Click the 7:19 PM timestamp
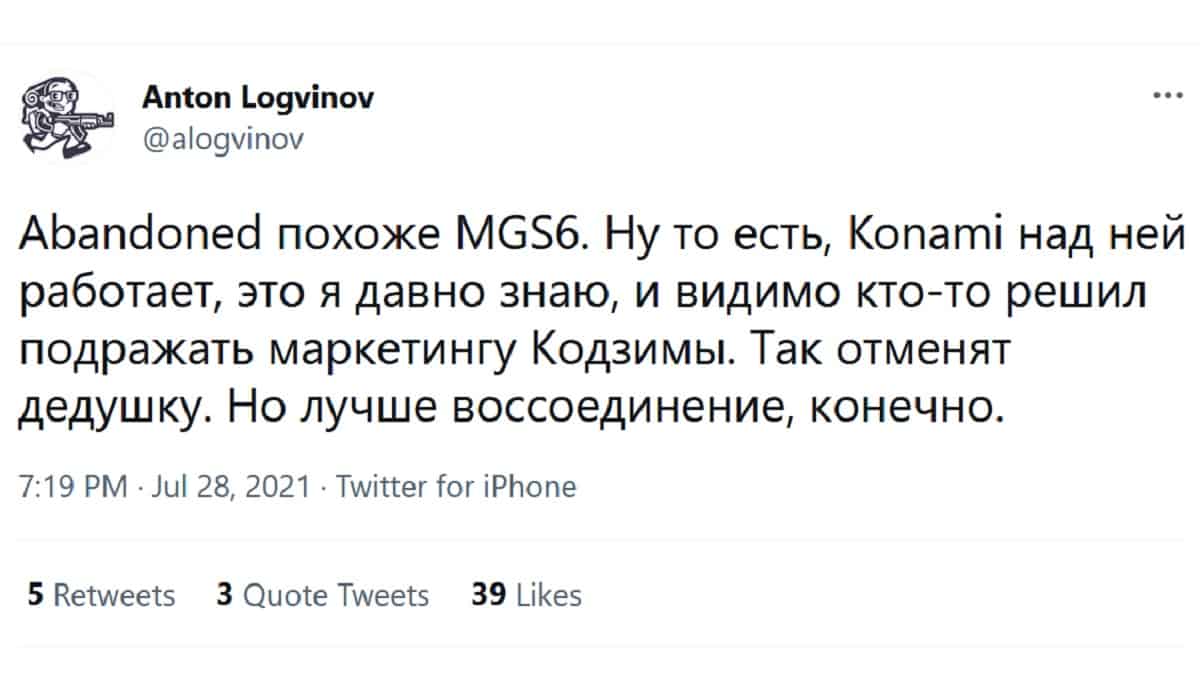Image resolution: width=1200 pixels, height=674 pixels. [73, 488]
